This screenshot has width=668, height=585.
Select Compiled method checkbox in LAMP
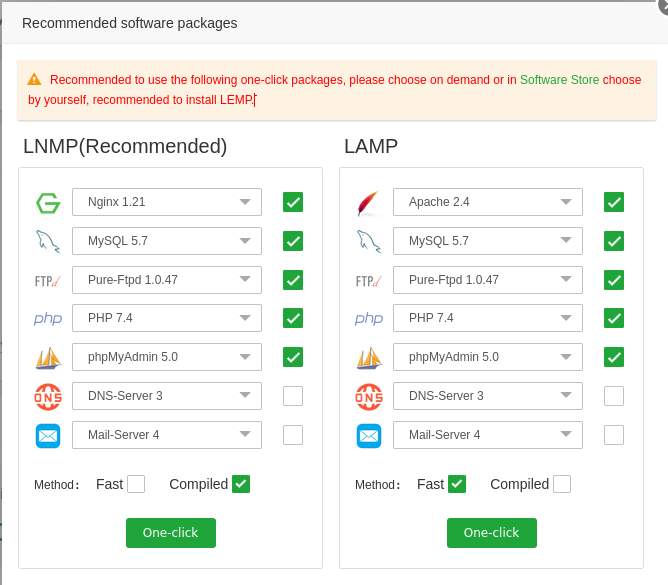coord(562,484)
